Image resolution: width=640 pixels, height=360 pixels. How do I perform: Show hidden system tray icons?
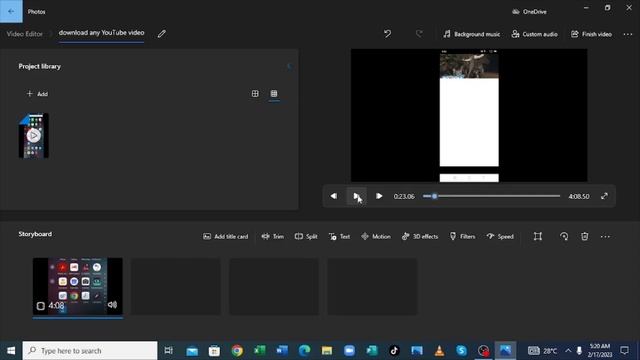568,351
